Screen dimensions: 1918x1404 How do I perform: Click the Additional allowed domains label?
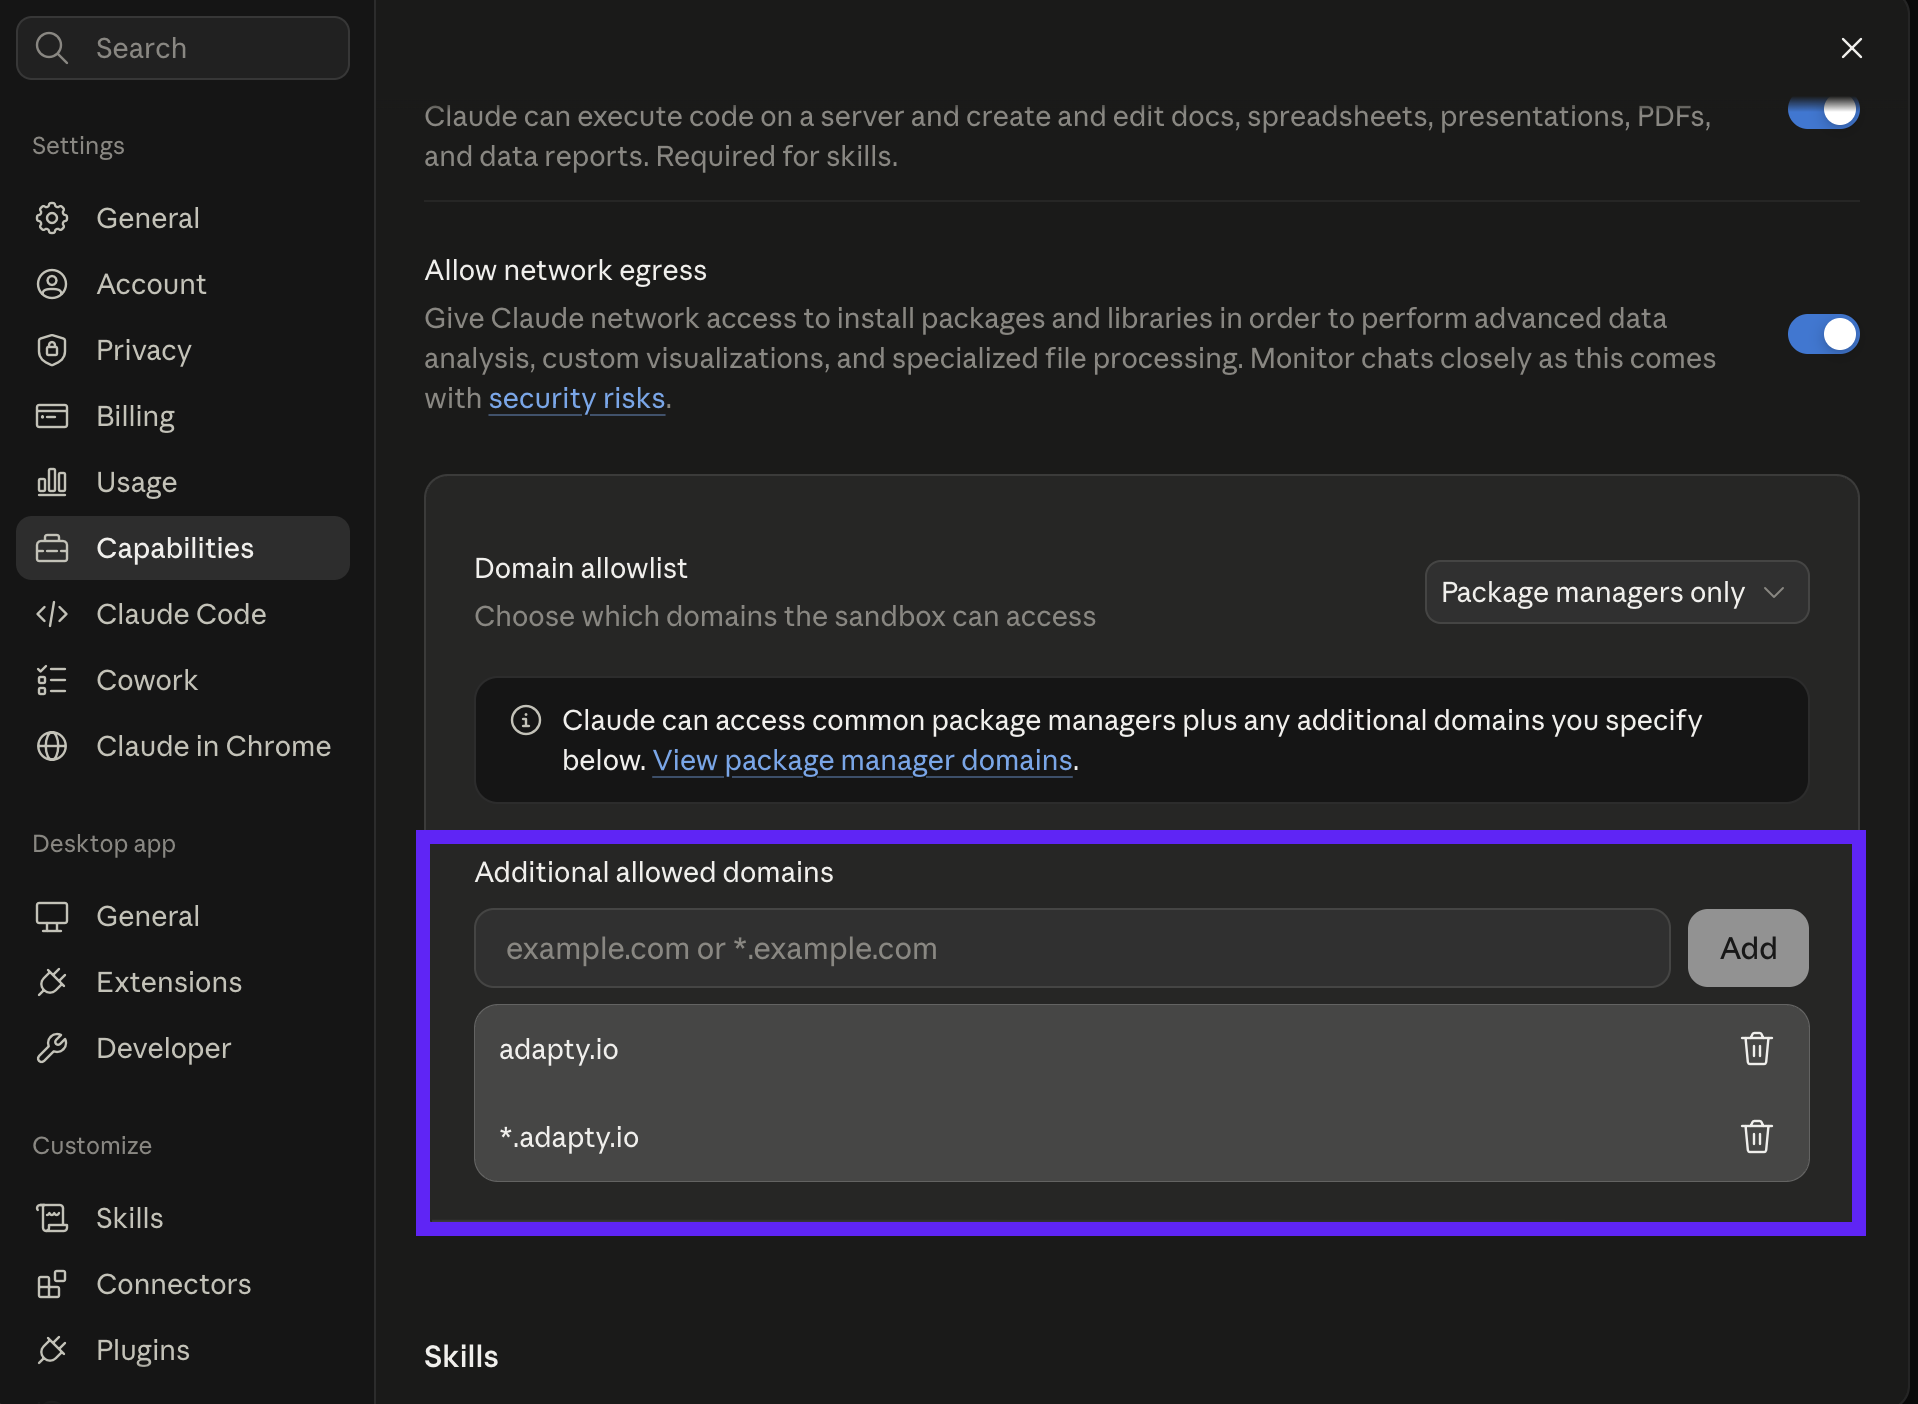tap(654, 872)
